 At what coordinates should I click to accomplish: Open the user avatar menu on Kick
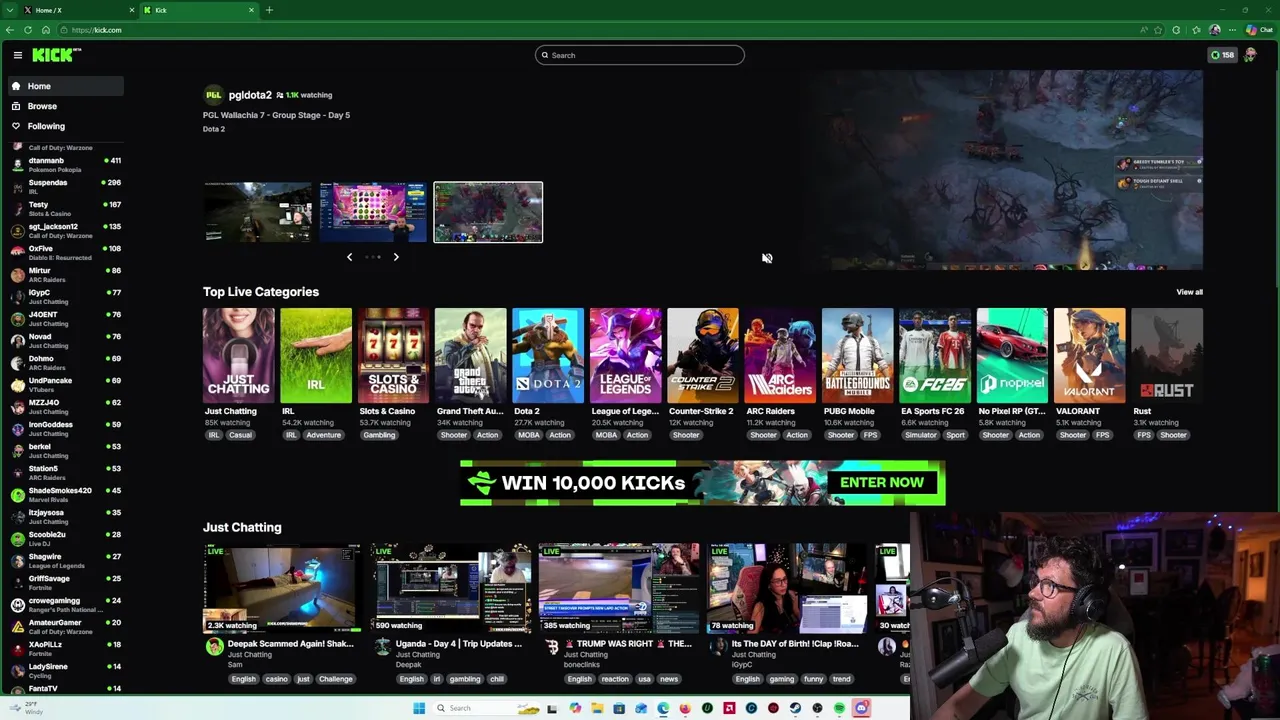coord(1250,55)
